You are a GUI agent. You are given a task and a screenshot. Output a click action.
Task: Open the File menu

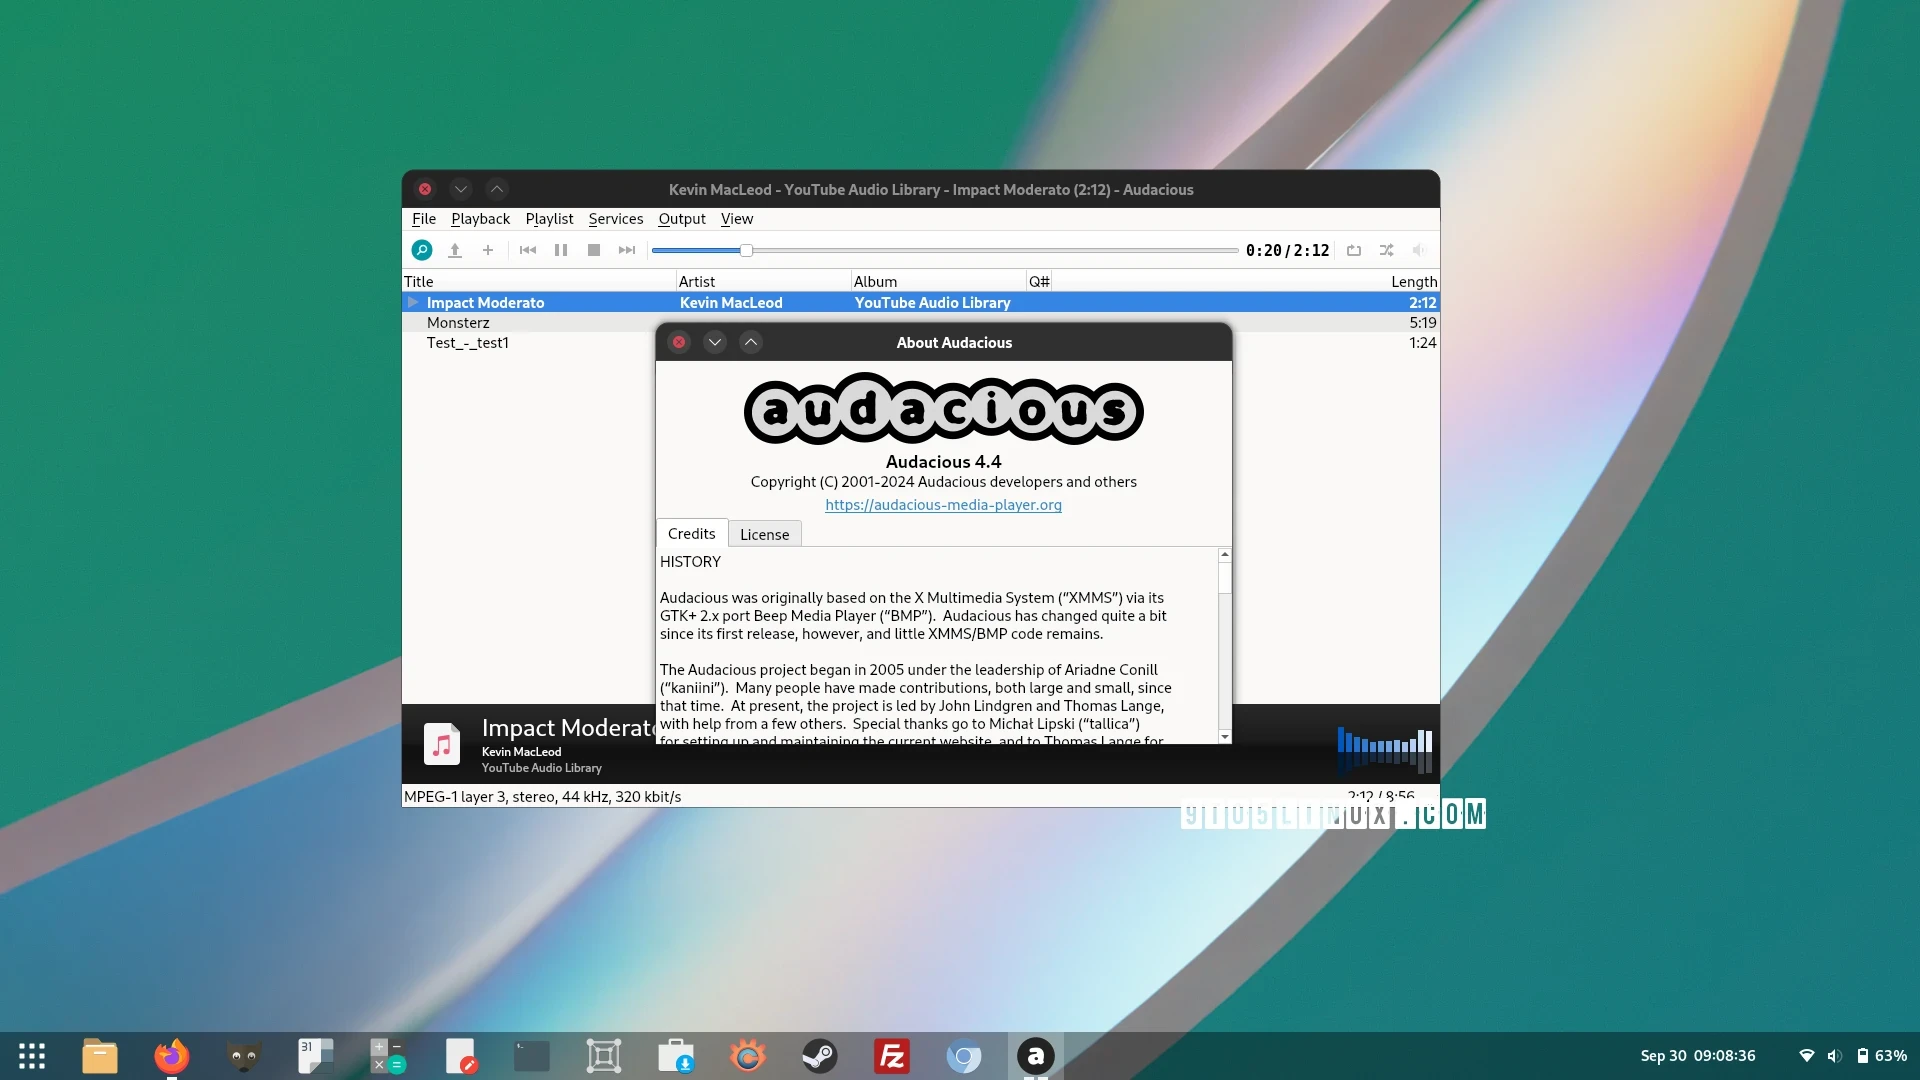pyautogui.click(x=424, y=219)
